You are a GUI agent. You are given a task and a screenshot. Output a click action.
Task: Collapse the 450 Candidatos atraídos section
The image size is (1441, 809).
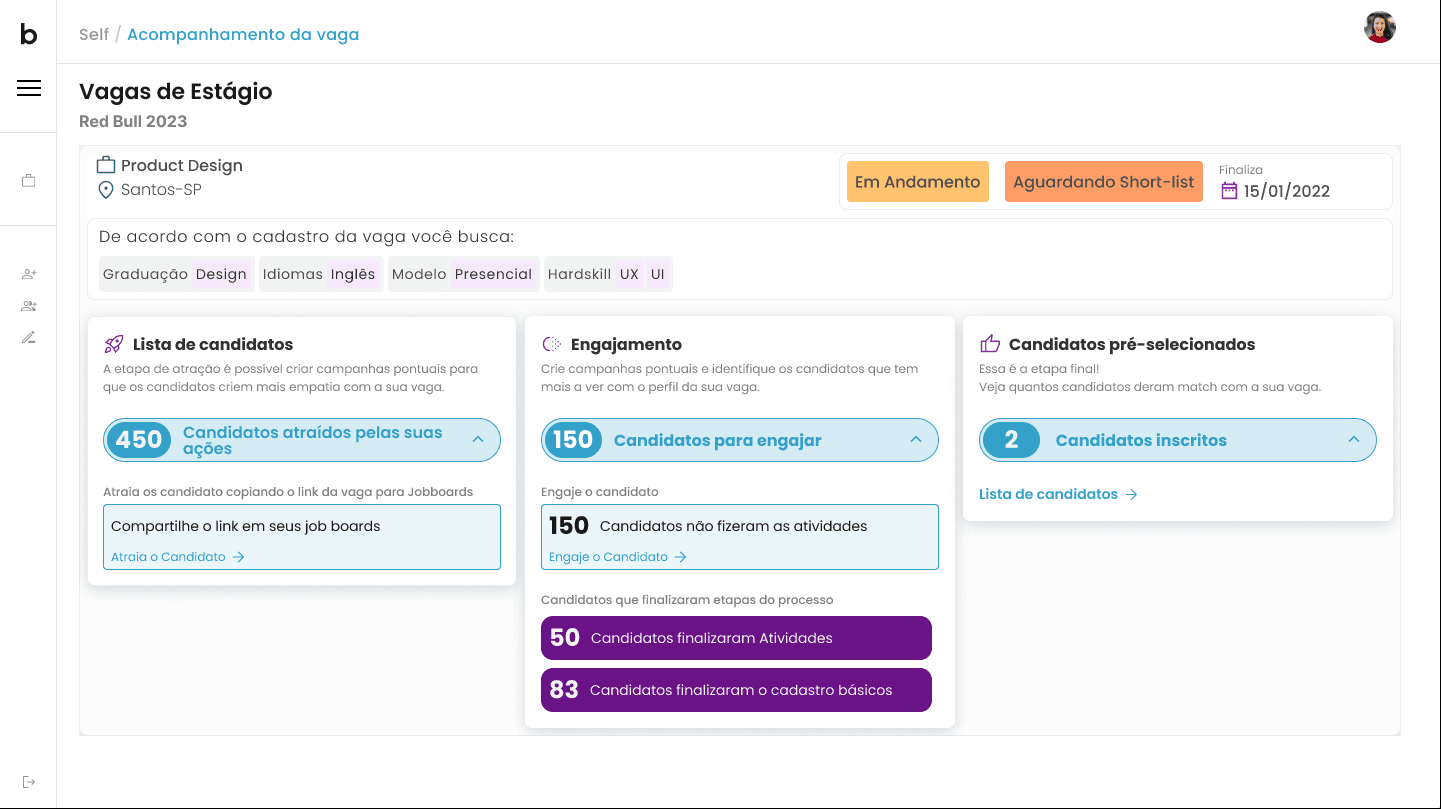coord(478,440)
